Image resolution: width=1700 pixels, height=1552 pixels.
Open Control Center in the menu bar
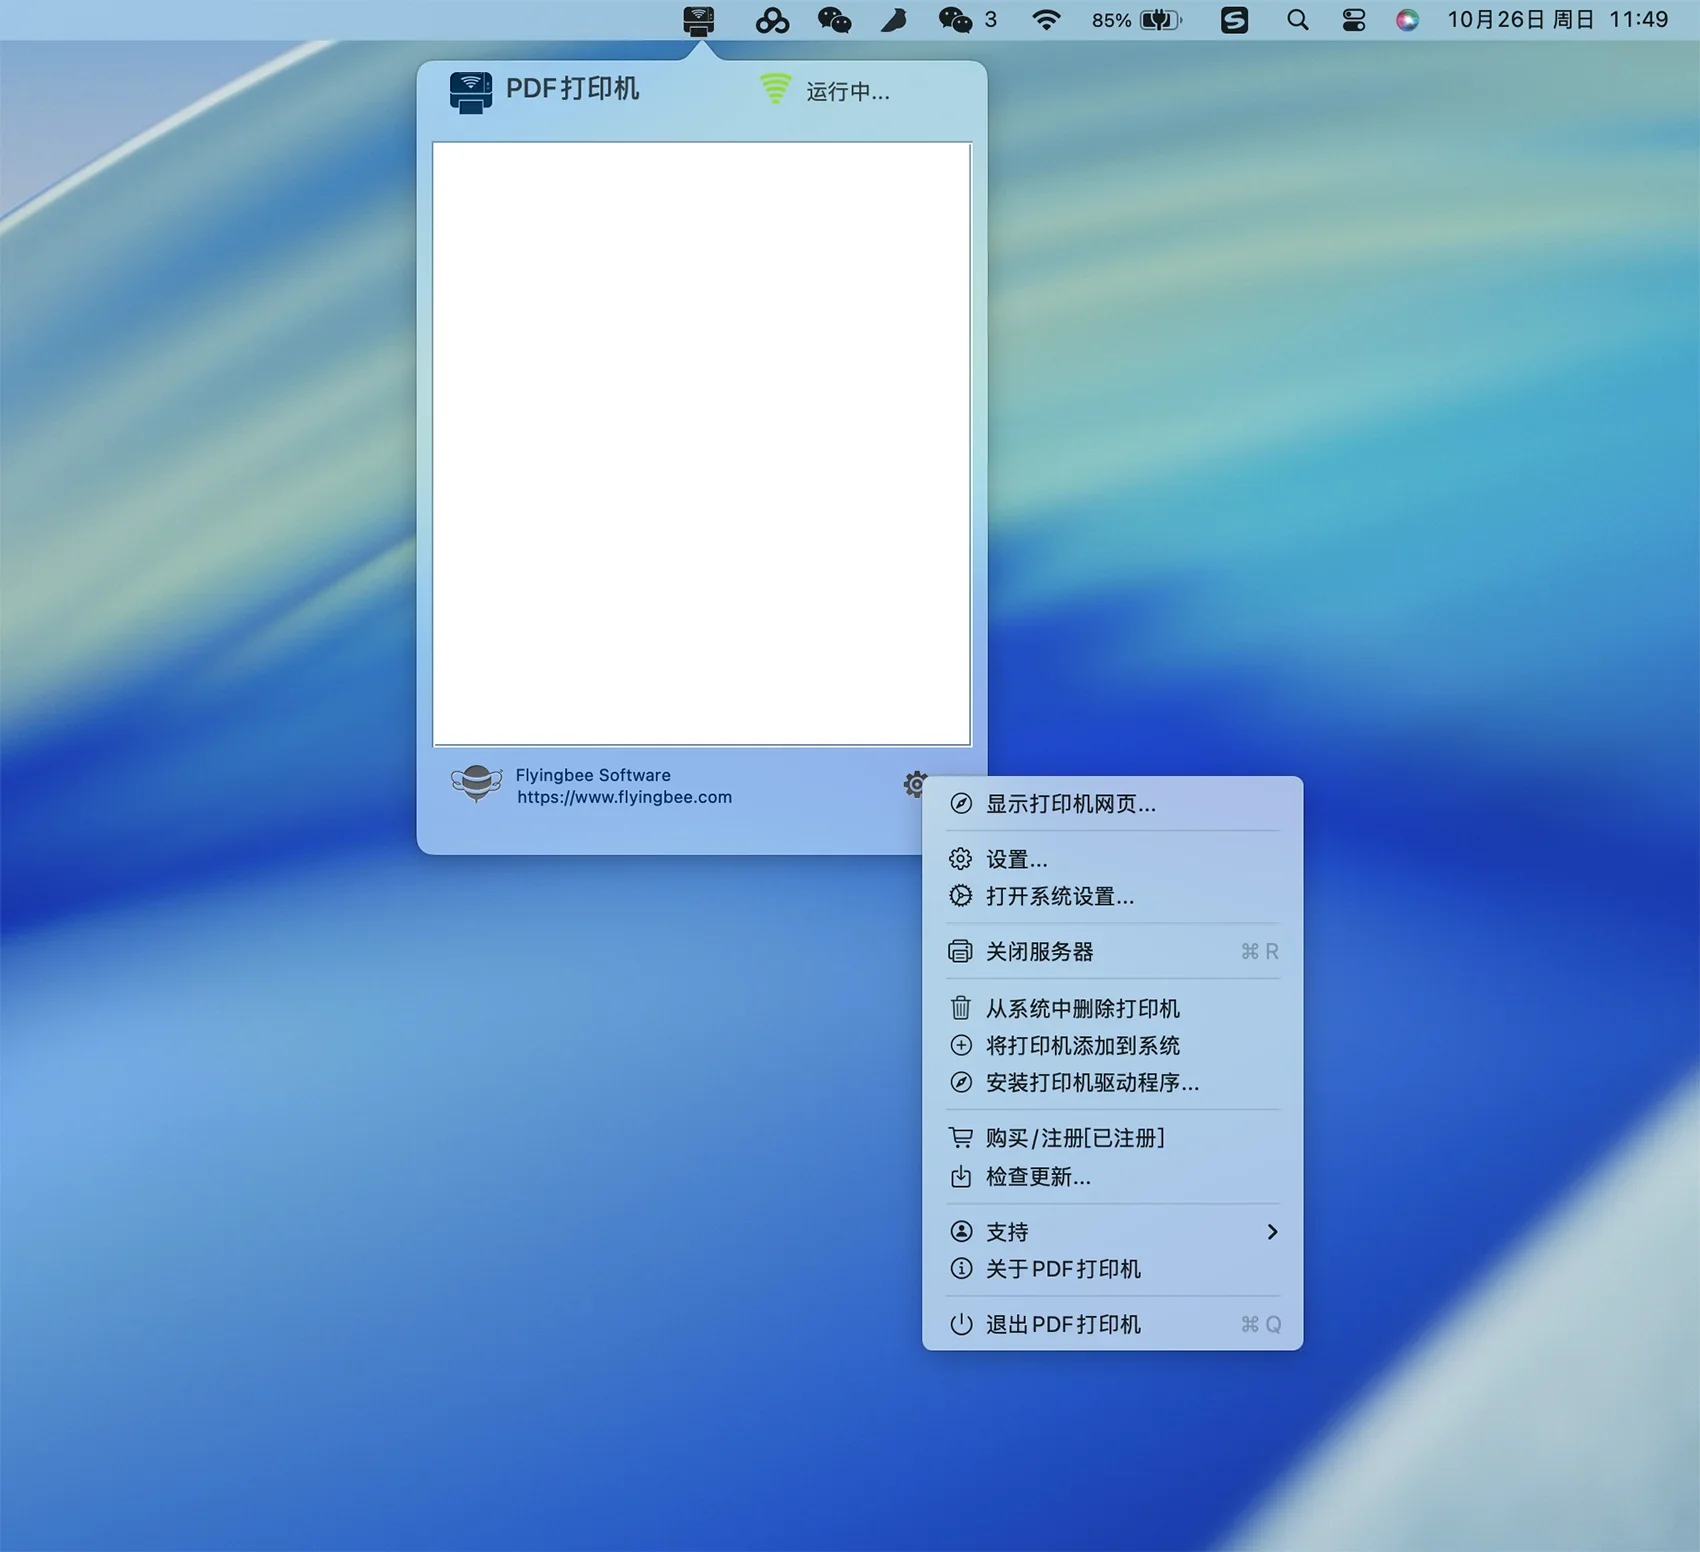tap(1353, 20)
